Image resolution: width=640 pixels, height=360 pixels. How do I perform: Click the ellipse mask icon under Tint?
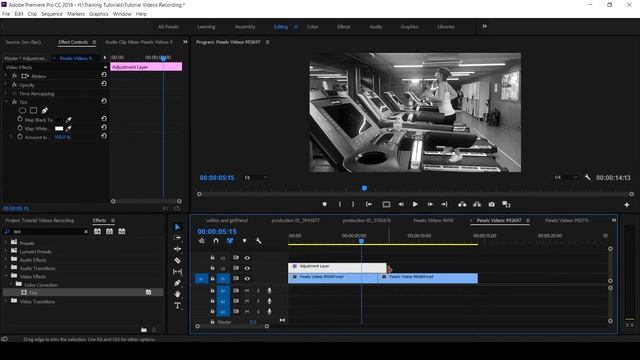point(22,110)
